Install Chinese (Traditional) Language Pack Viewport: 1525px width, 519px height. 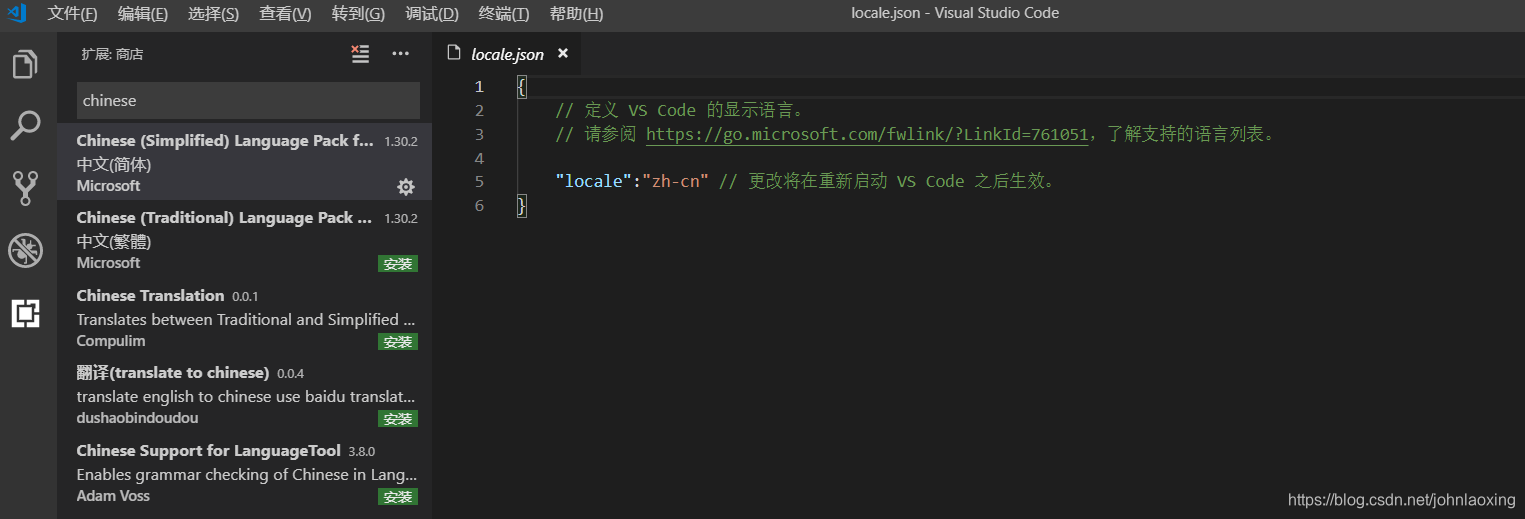(x=398, y=264)
